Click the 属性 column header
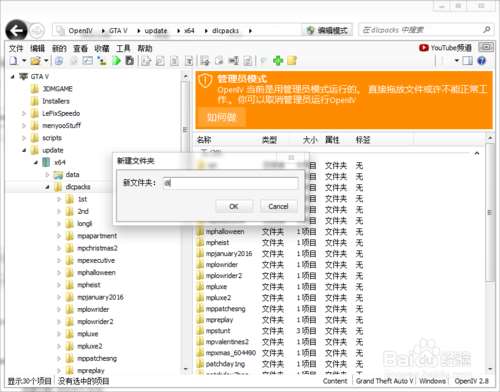 click(x=332, y=140)
